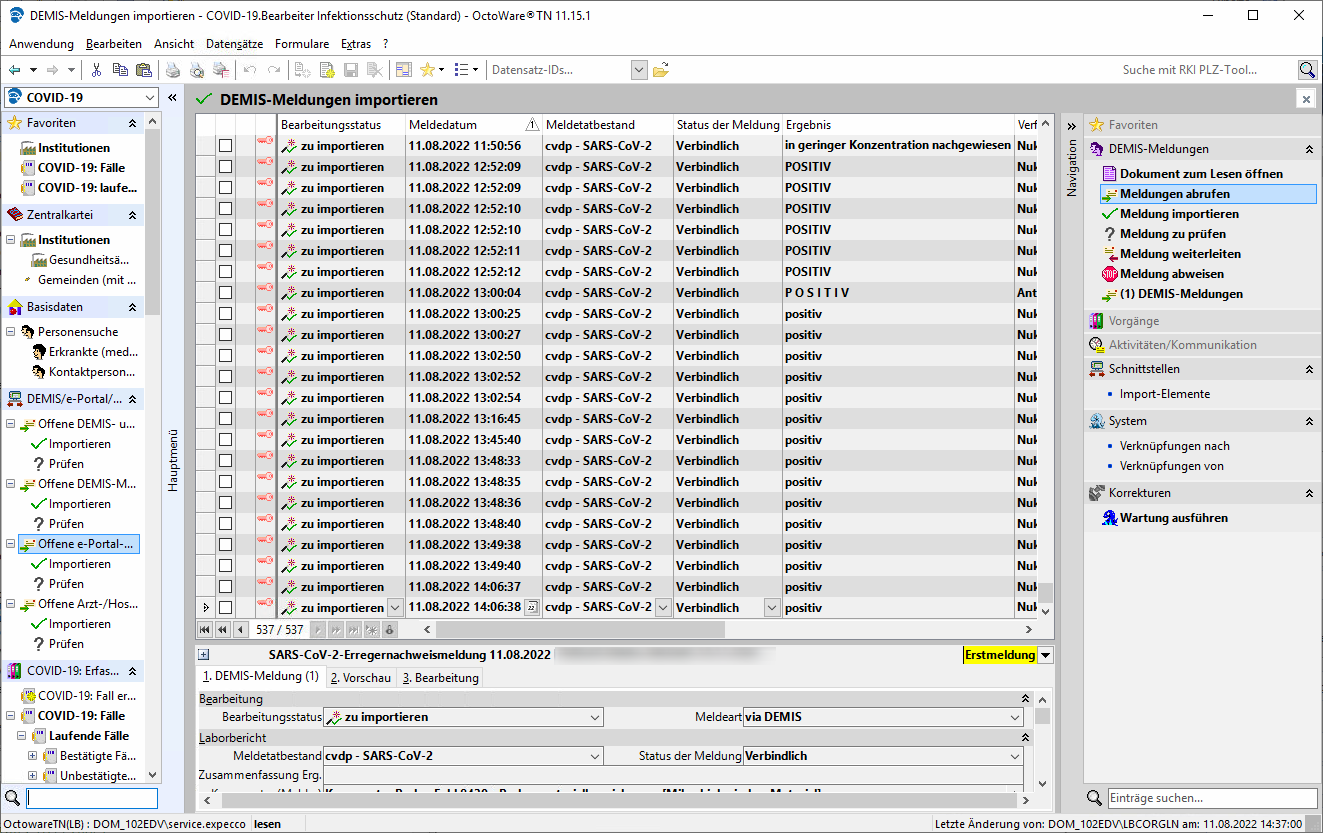
Task: Click the Print icon in toolbar
Action: [x=173, y=70]
